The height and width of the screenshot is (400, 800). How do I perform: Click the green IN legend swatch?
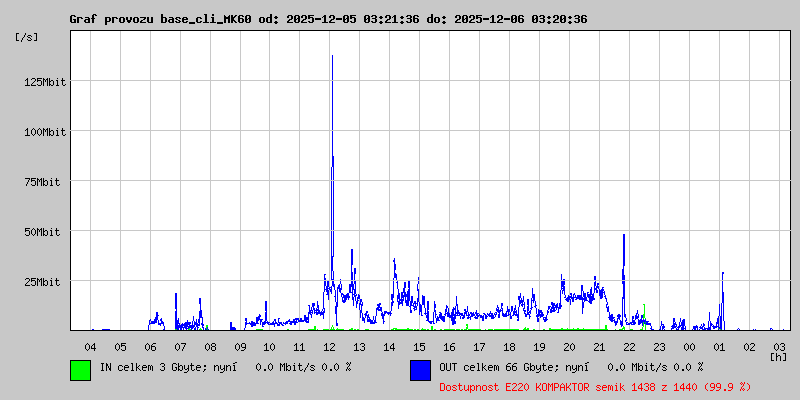(x=80, y=370)
